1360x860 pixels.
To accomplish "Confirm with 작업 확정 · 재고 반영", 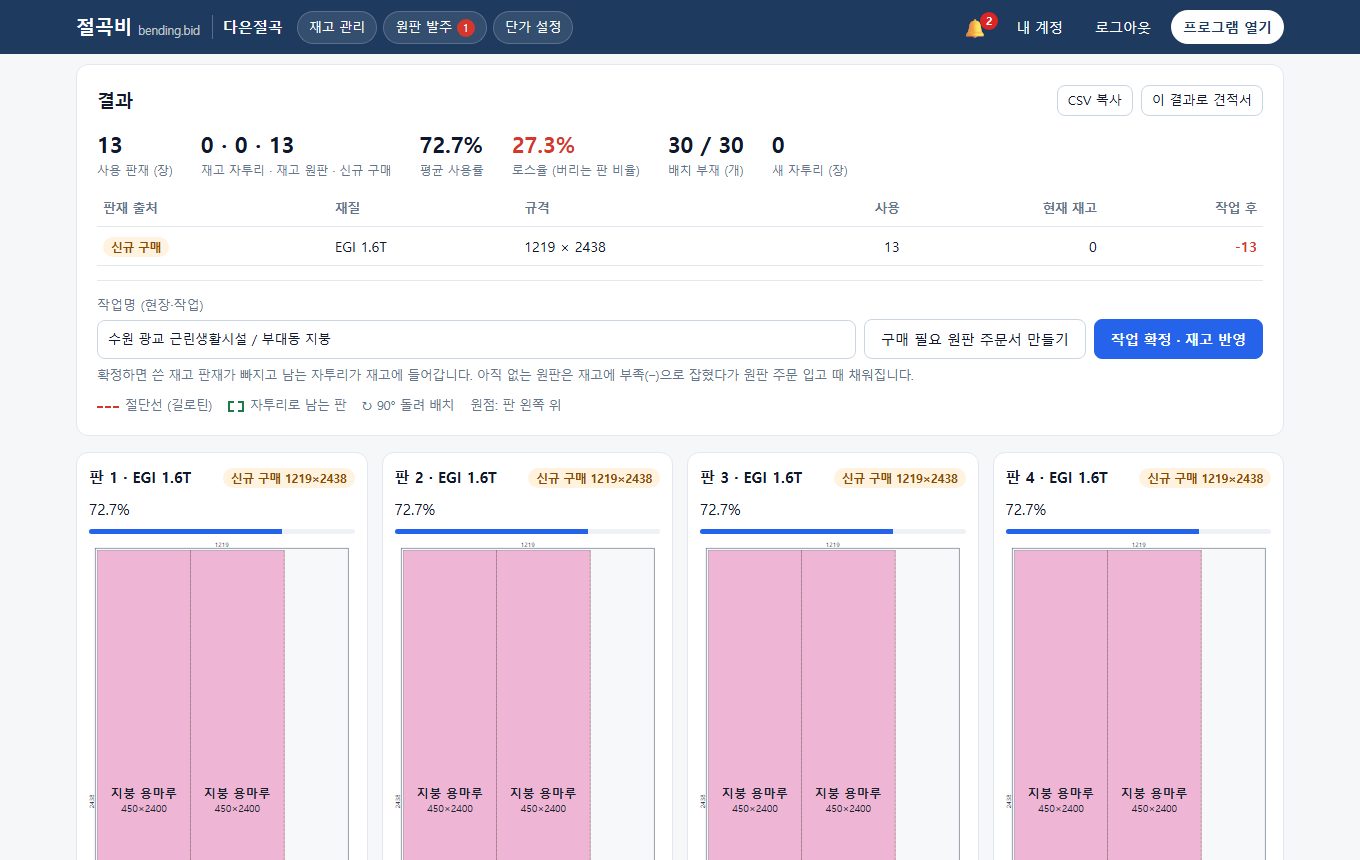I will coord(1179,339).
